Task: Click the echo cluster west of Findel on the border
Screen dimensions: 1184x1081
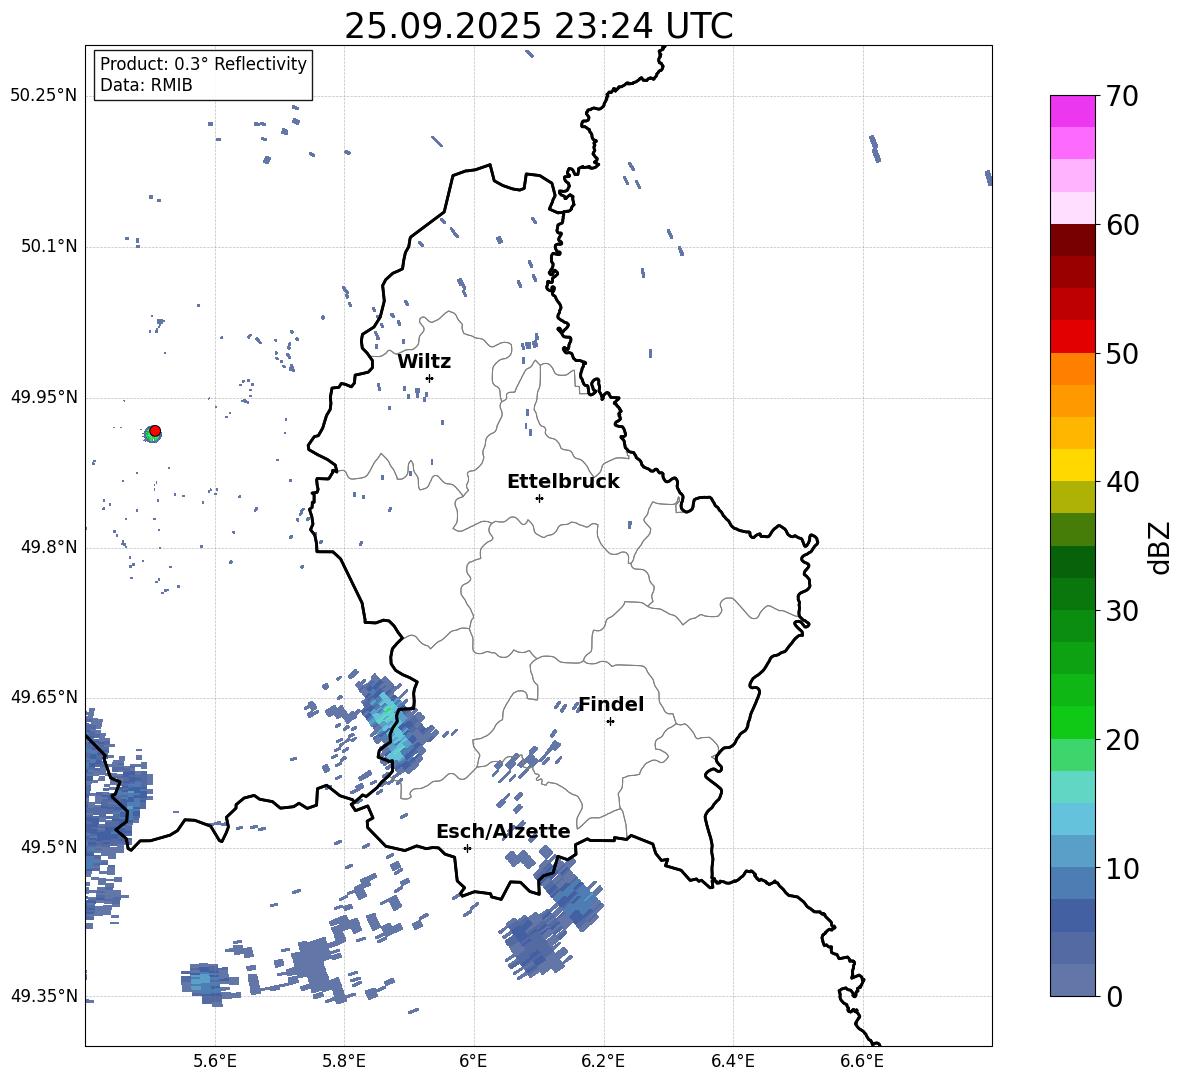Action: click(x=395, y=725)
